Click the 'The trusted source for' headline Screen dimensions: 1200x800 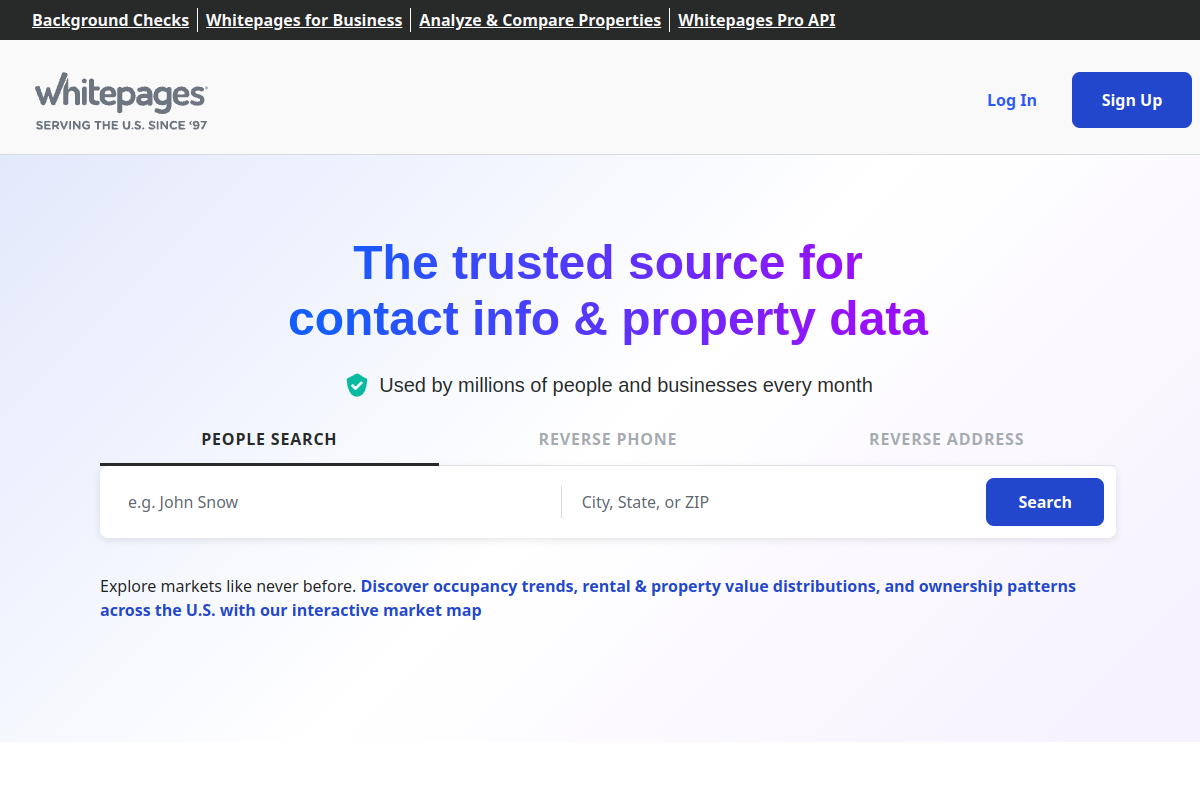click(x=608, y=262)
